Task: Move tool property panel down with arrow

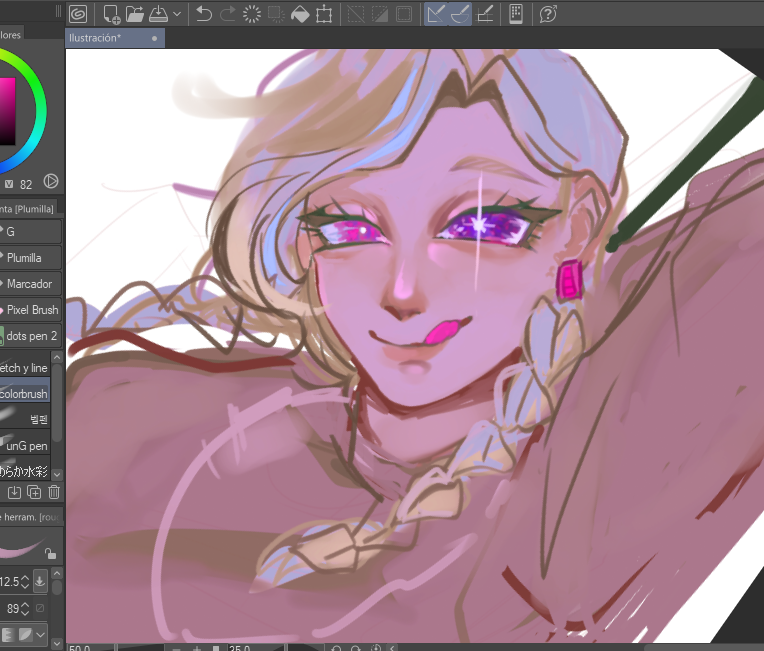Action: click(57, 644)
